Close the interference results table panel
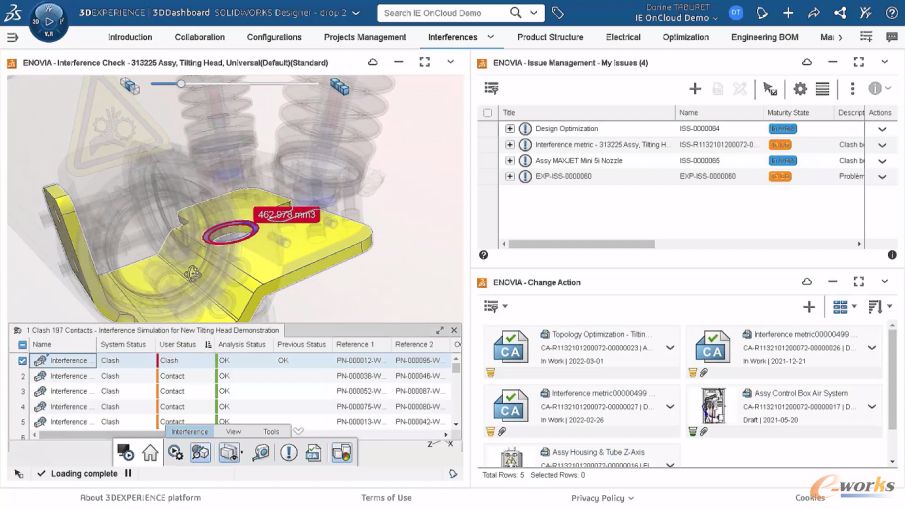This screenshot has height=509, width=905. (454, 330)
